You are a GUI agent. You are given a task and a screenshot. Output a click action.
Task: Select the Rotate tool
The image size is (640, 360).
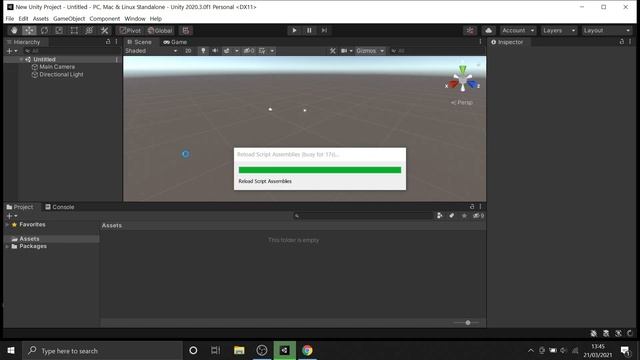(x=44, y=31)
